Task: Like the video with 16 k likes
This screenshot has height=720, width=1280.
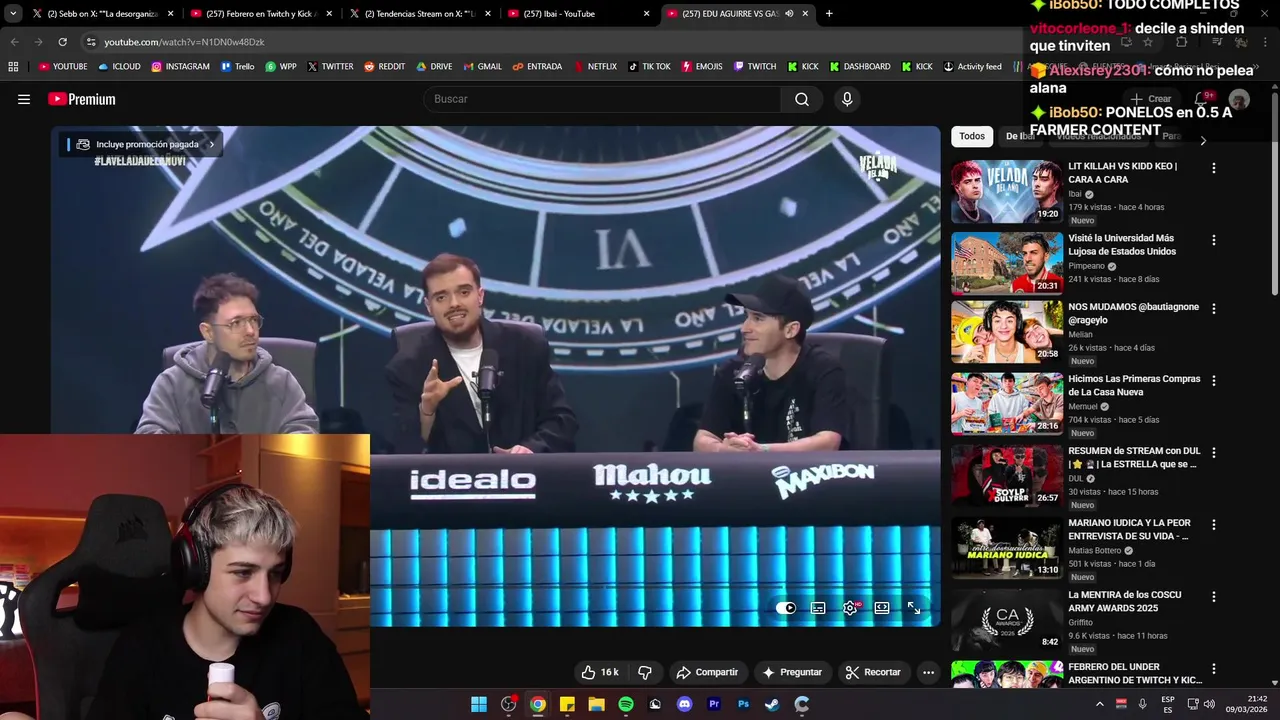Action: tap(600, 672)
